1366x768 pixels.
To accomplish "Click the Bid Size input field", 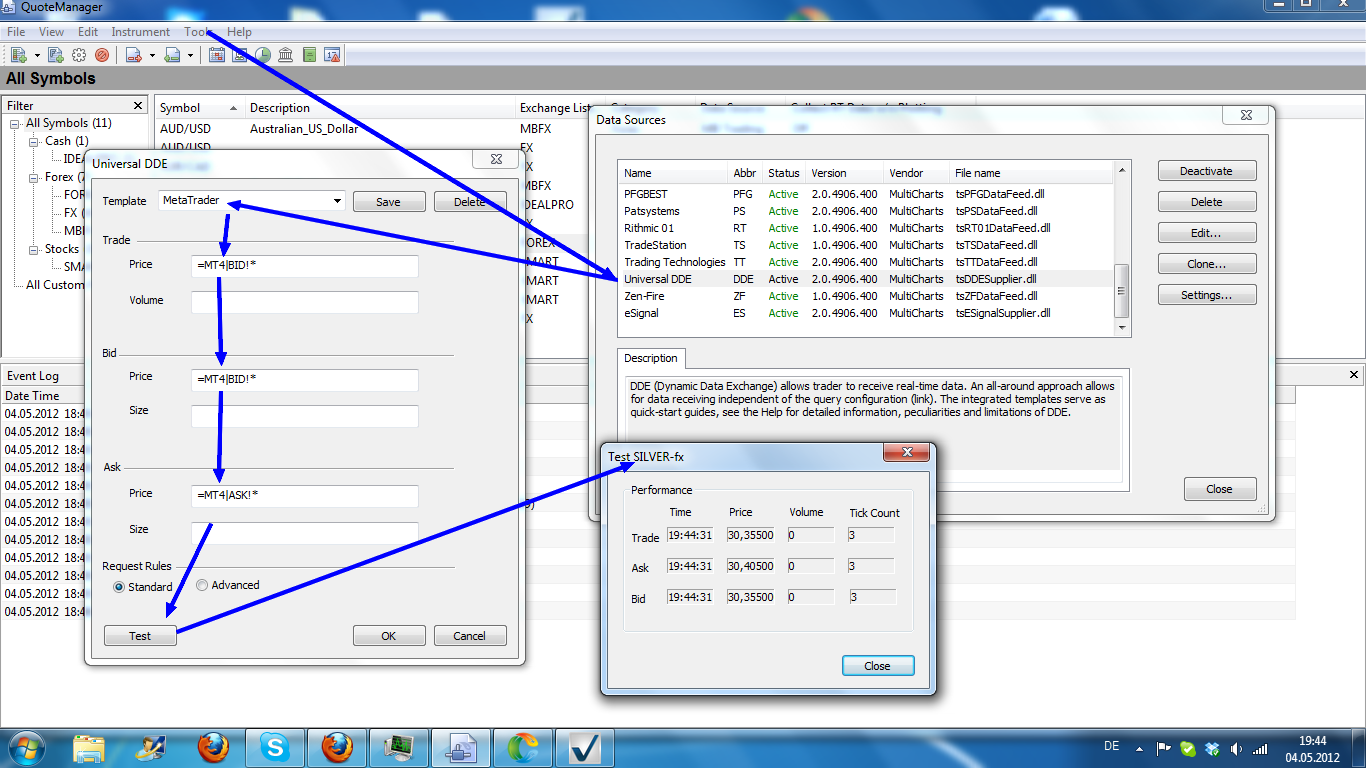I will coord(304,416).
